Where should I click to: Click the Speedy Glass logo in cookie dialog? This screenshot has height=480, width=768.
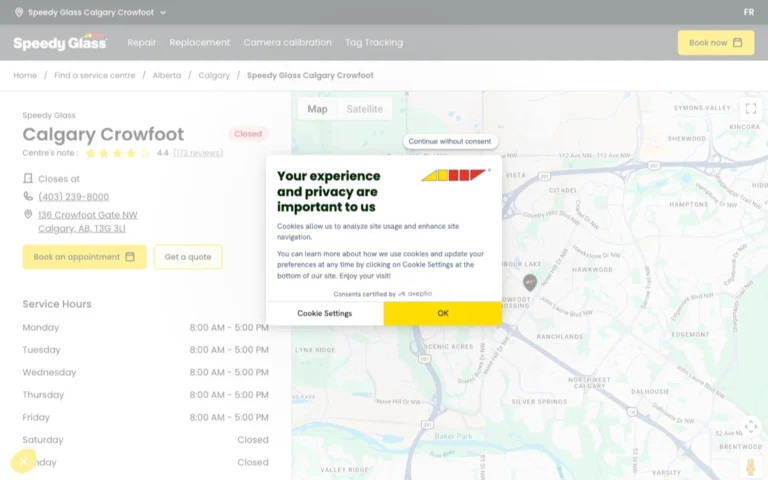tap(454, 175)
